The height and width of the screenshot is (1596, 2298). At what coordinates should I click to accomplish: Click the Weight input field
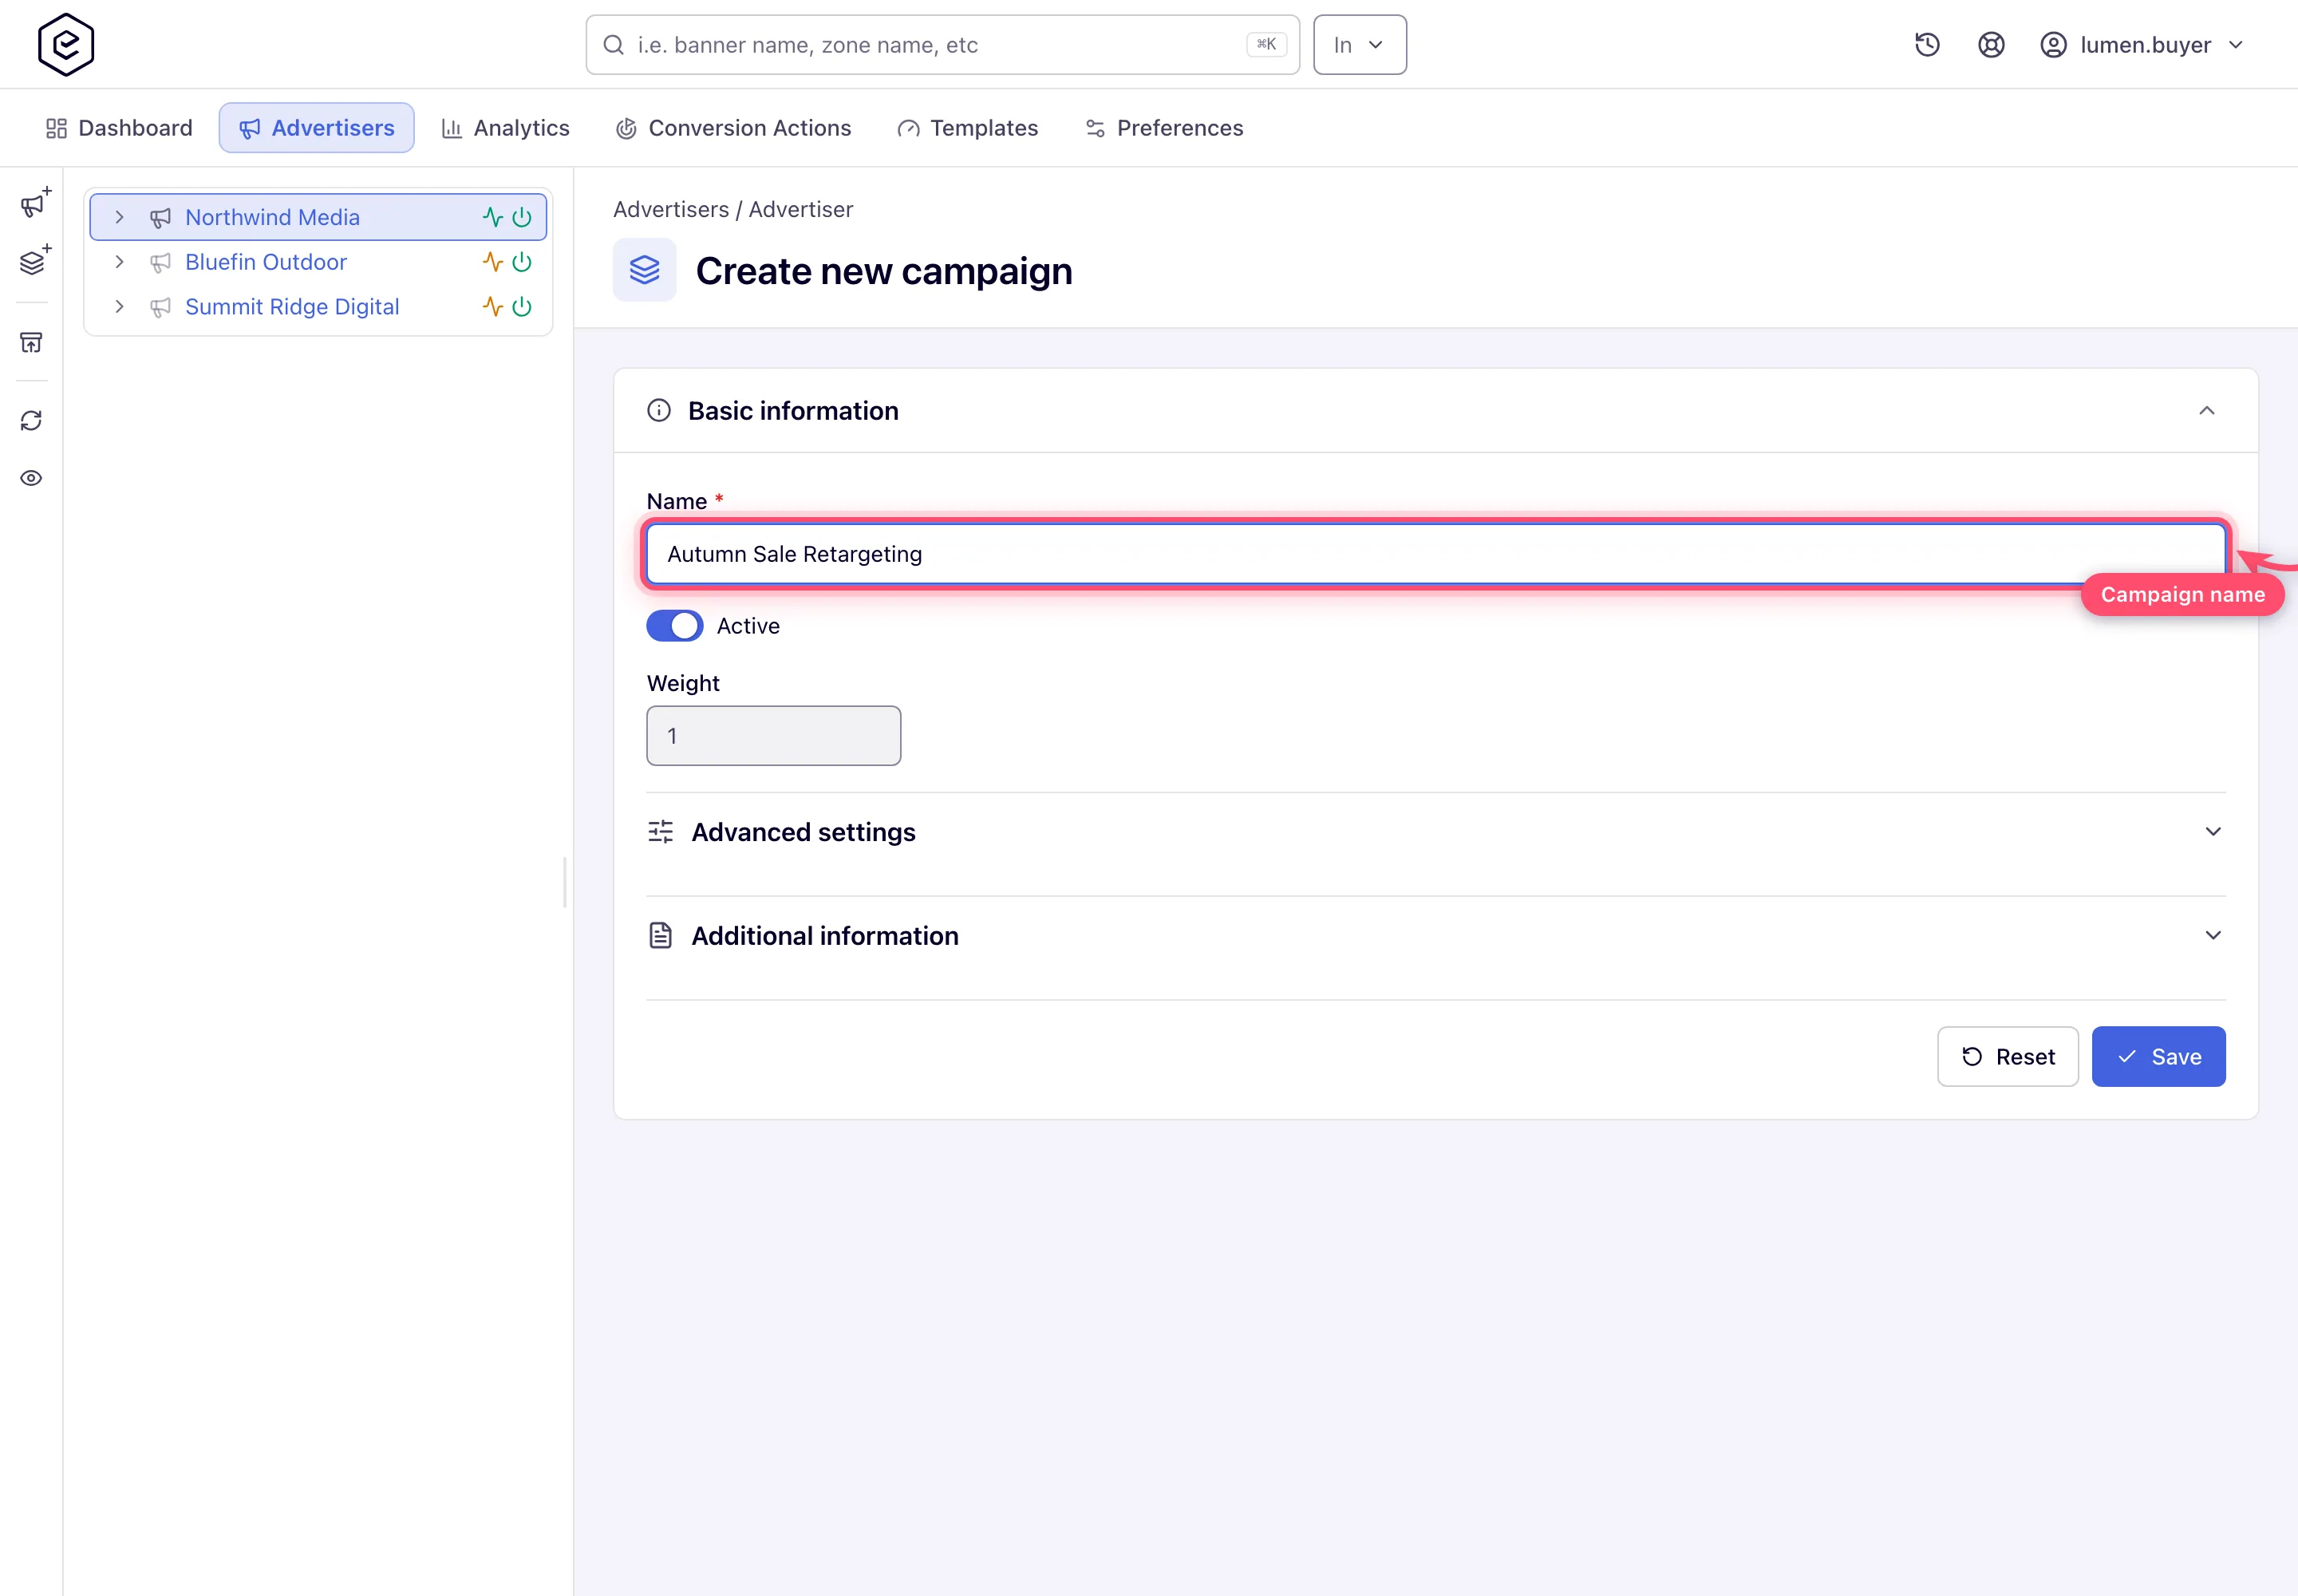click(x=774, y=736)
